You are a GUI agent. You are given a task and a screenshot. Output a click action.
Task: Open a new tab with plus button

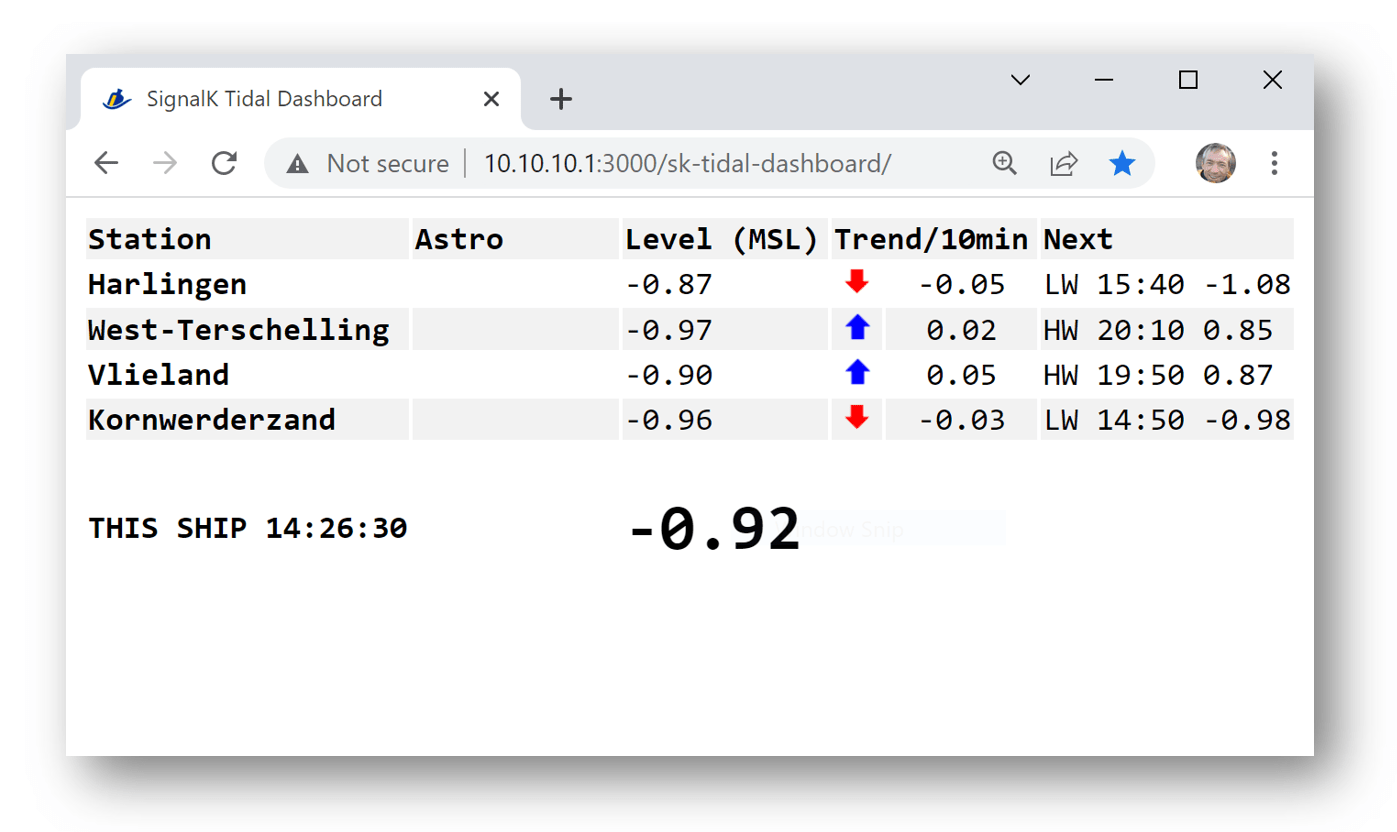[x=561, y=99]
